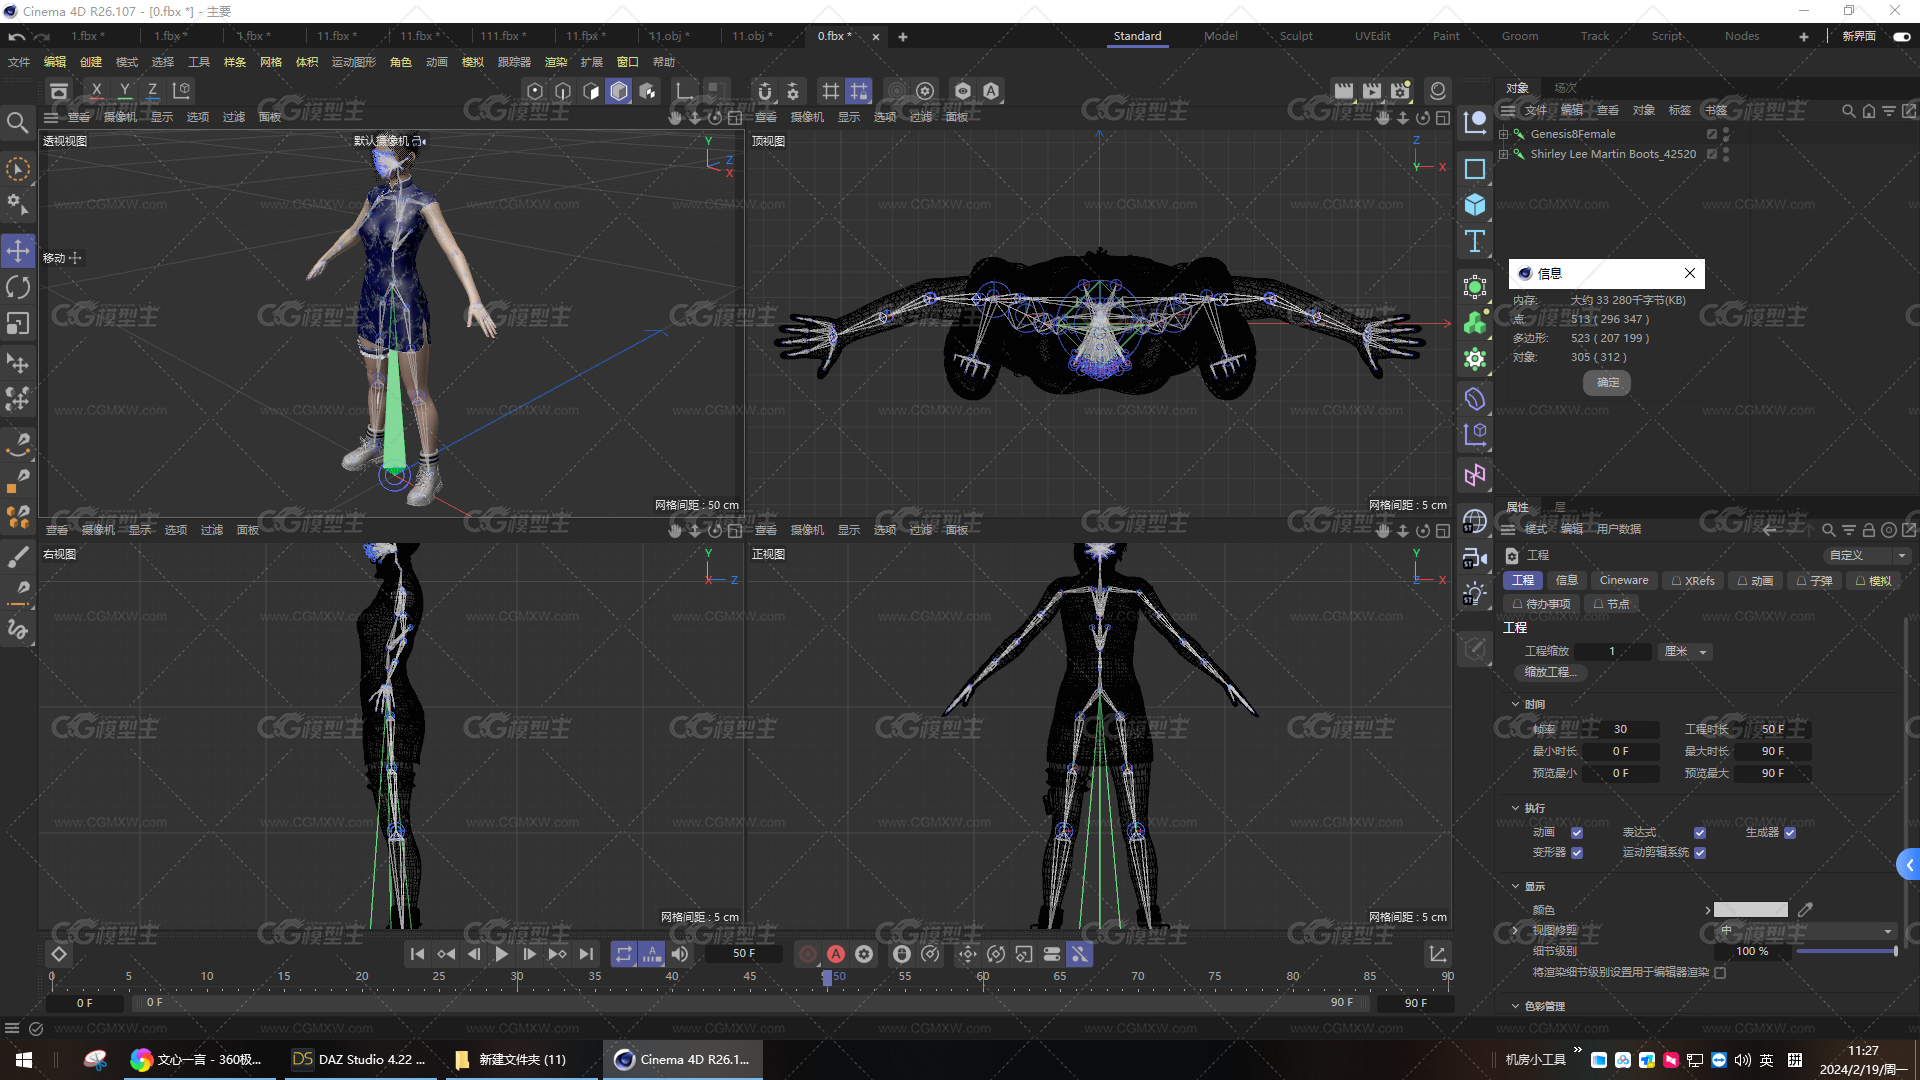Click the project color swatch
Viewport: 1920px width, 1080px height.
[x=1751, y=910]
